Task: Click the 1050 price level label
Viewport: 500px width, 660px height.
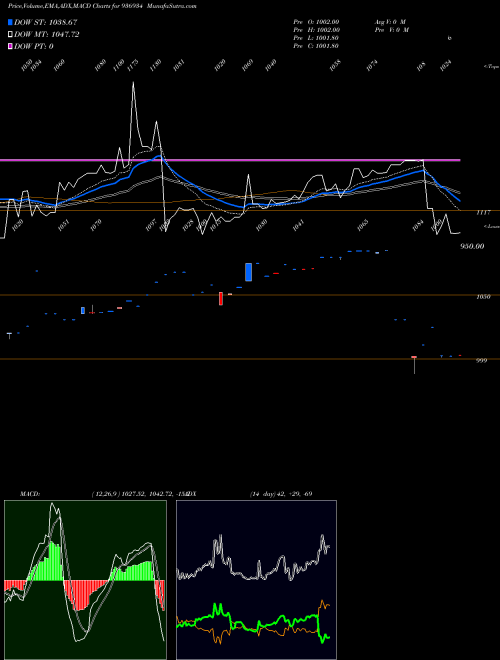Action: click(483, 297)
